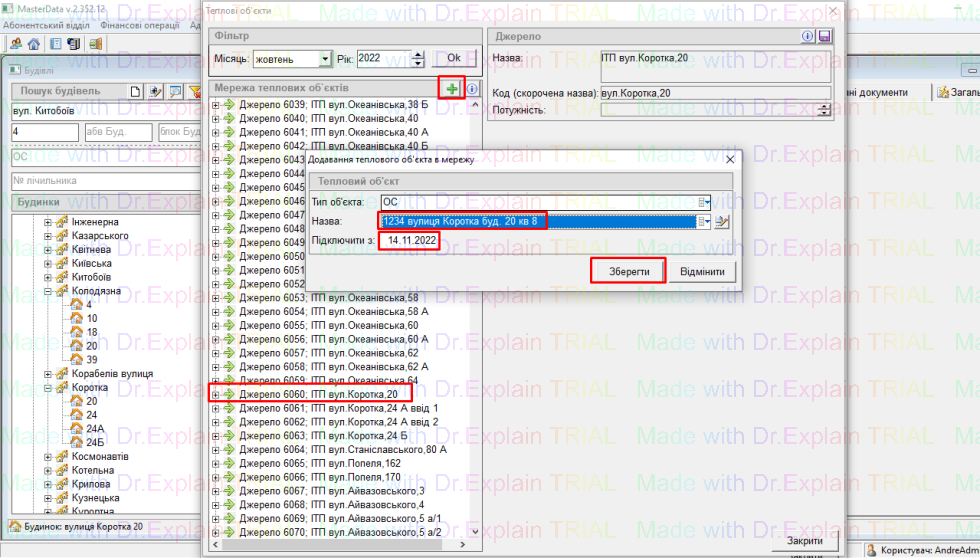
Task: Click the edit icon beside the Назва combo box
Action: coord(723,222)
